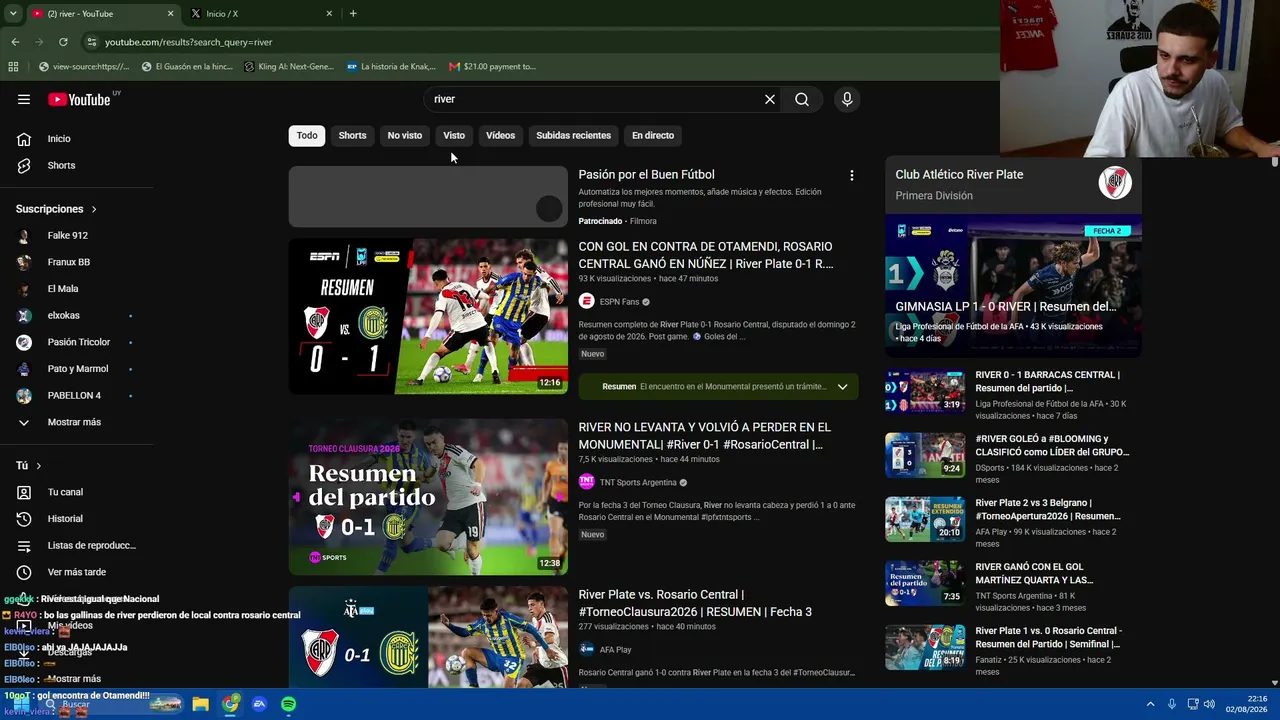Open the $21.00 payment Gmail bookmark

point(492,67)
